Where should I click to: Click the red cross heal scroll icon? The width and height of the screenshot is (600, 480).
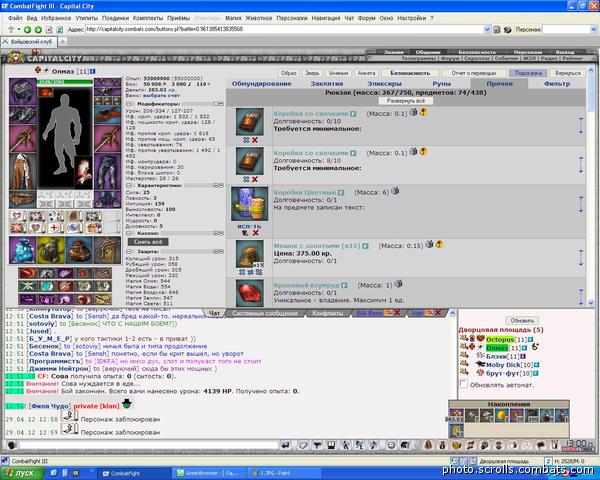pos(54,228)
